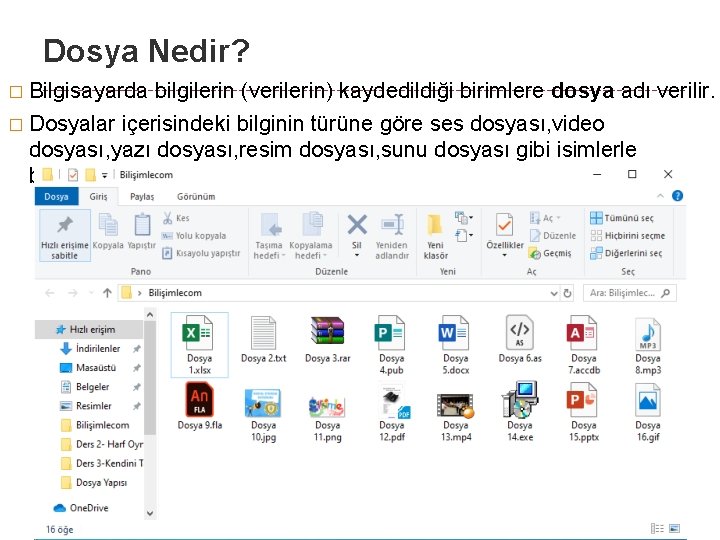Open Taşıma hedefi dropdown
This screenshot has width=720, height=540.
[x=269, y=236]
